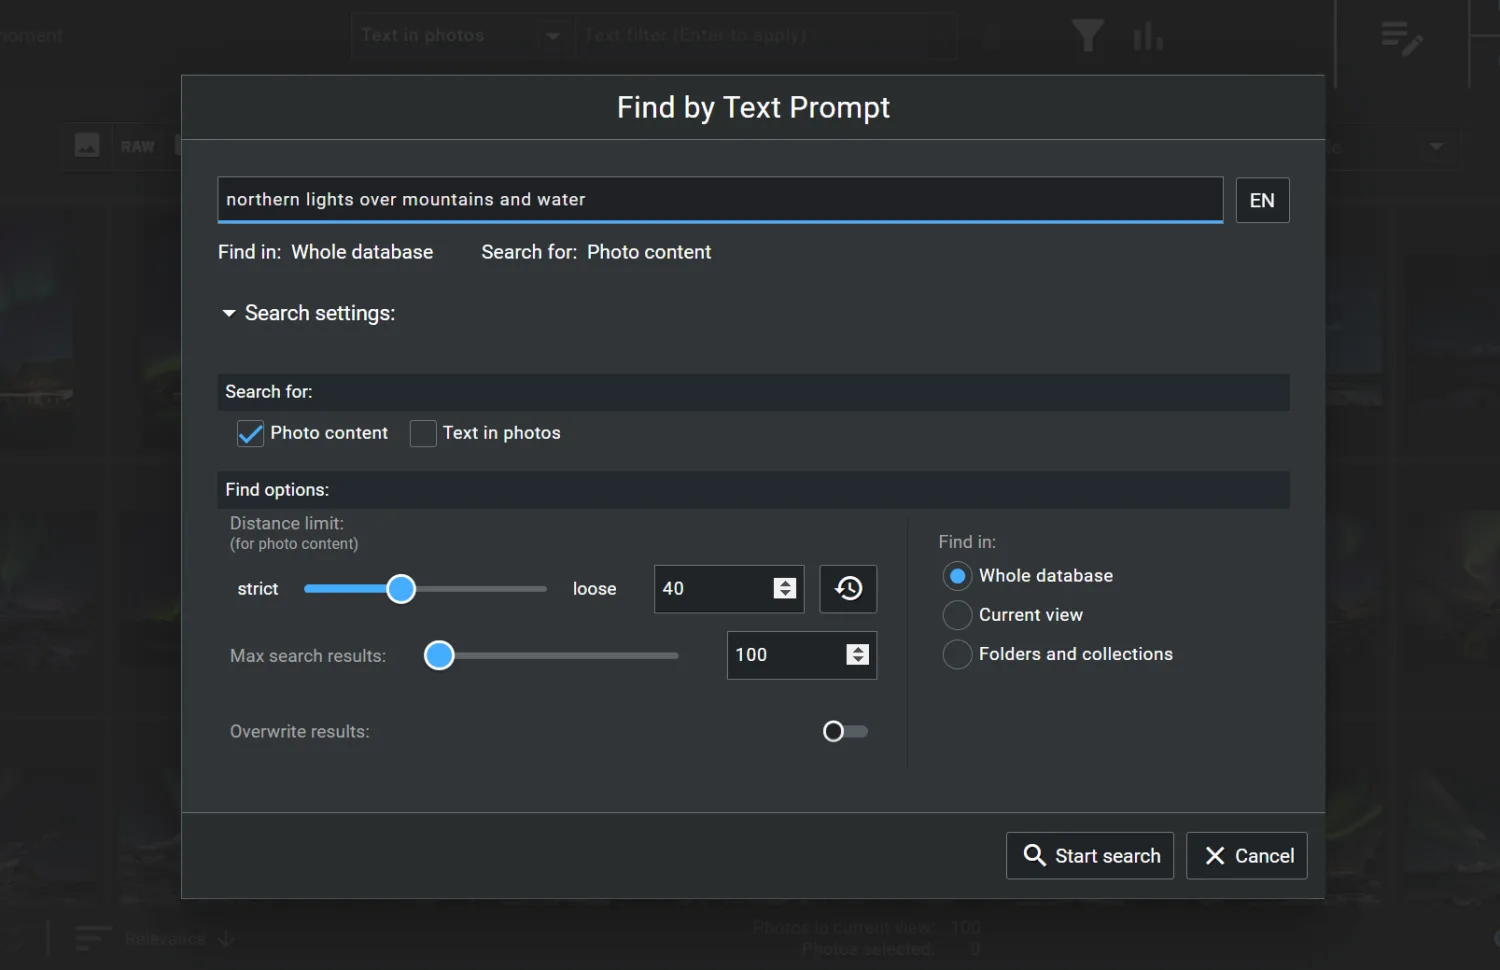Click the 'Relevance' sort label in background
The height and width of the screenshot is (970, 1500).
(165, 939)
